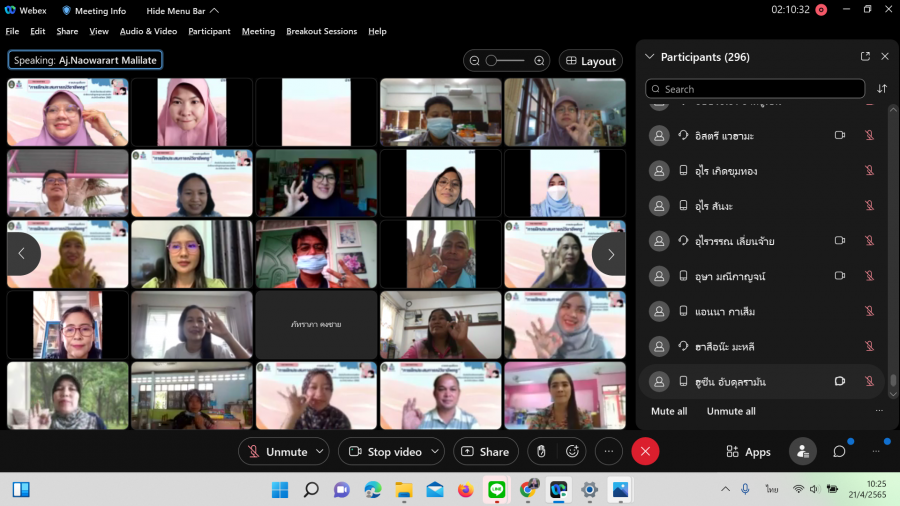
Task: Click the red leave meeting button
Action: pyautogui.click(x=645, y=452)
